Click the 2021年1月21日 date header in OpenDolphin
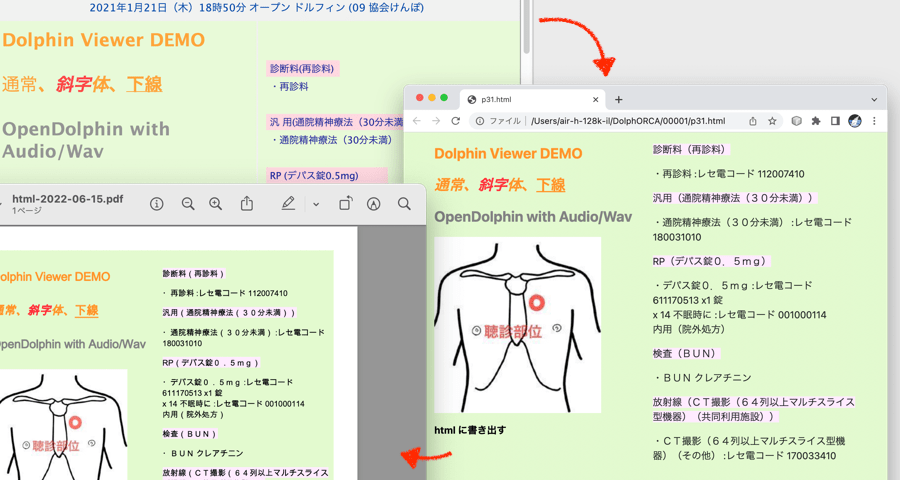 pos(257,8)
